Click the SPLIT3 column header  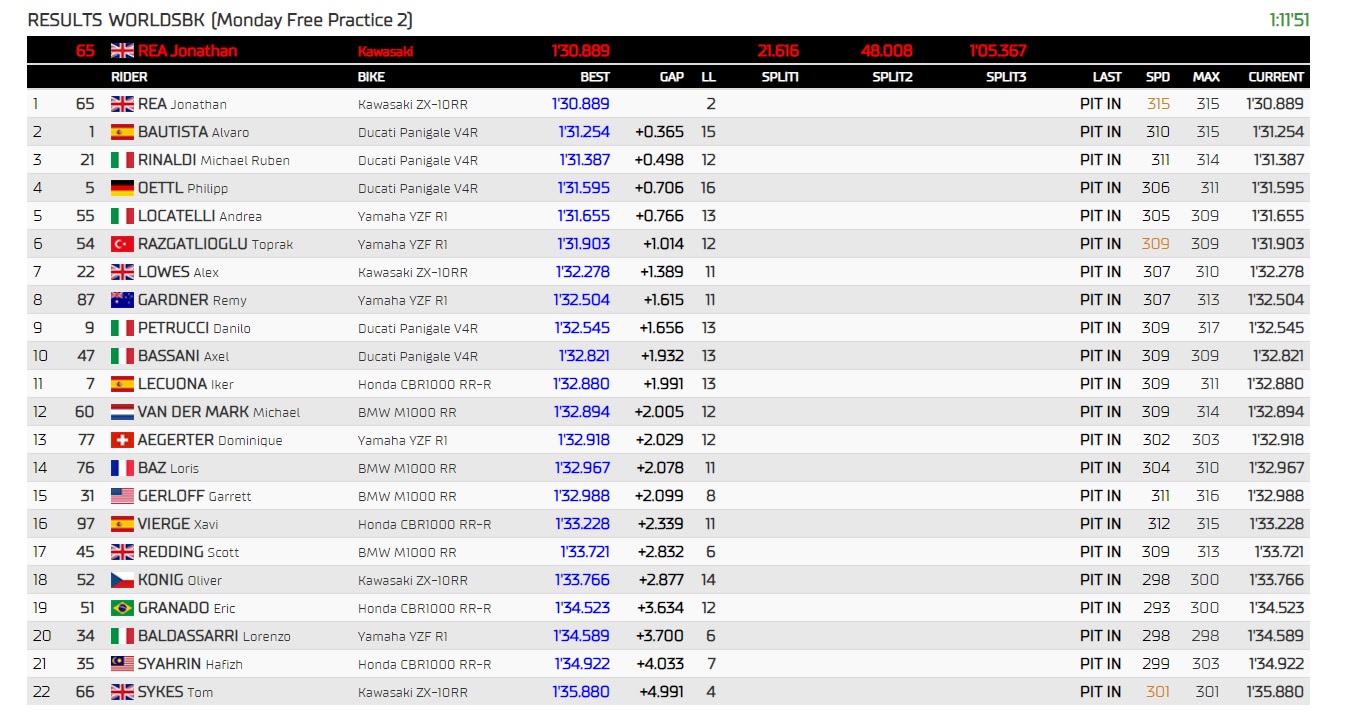click(x=1006, y=77)
